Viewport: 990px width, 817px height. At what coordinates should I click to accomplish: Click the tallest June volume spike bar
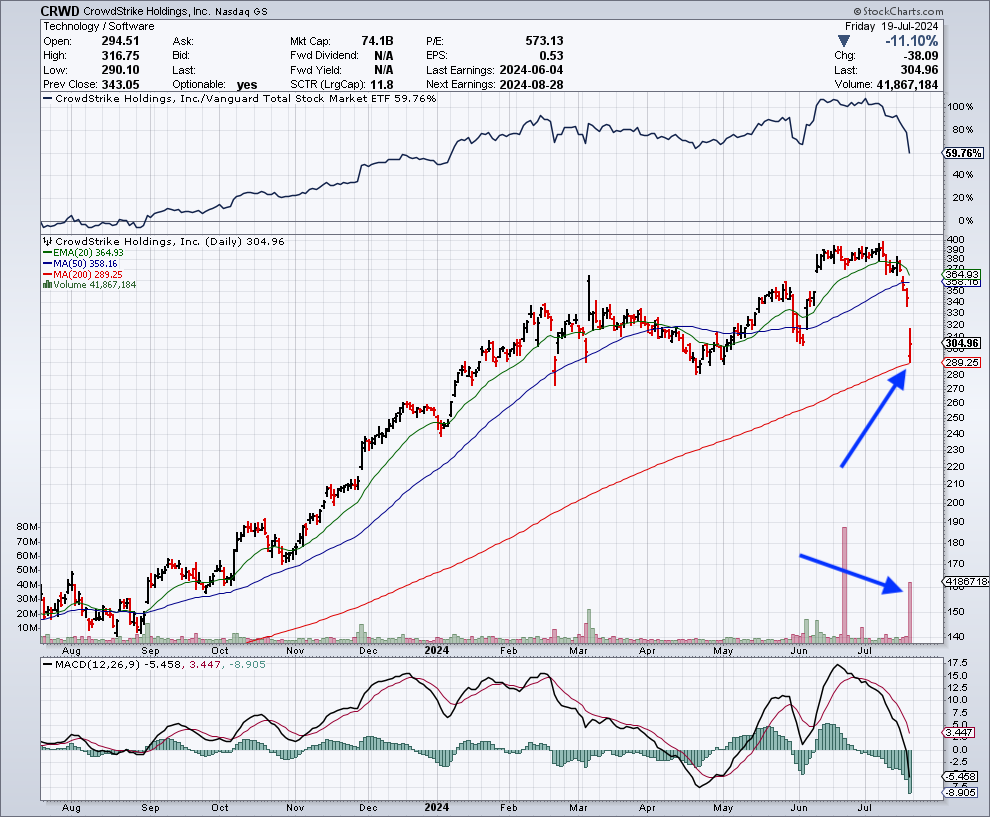[x=844, y=585]
